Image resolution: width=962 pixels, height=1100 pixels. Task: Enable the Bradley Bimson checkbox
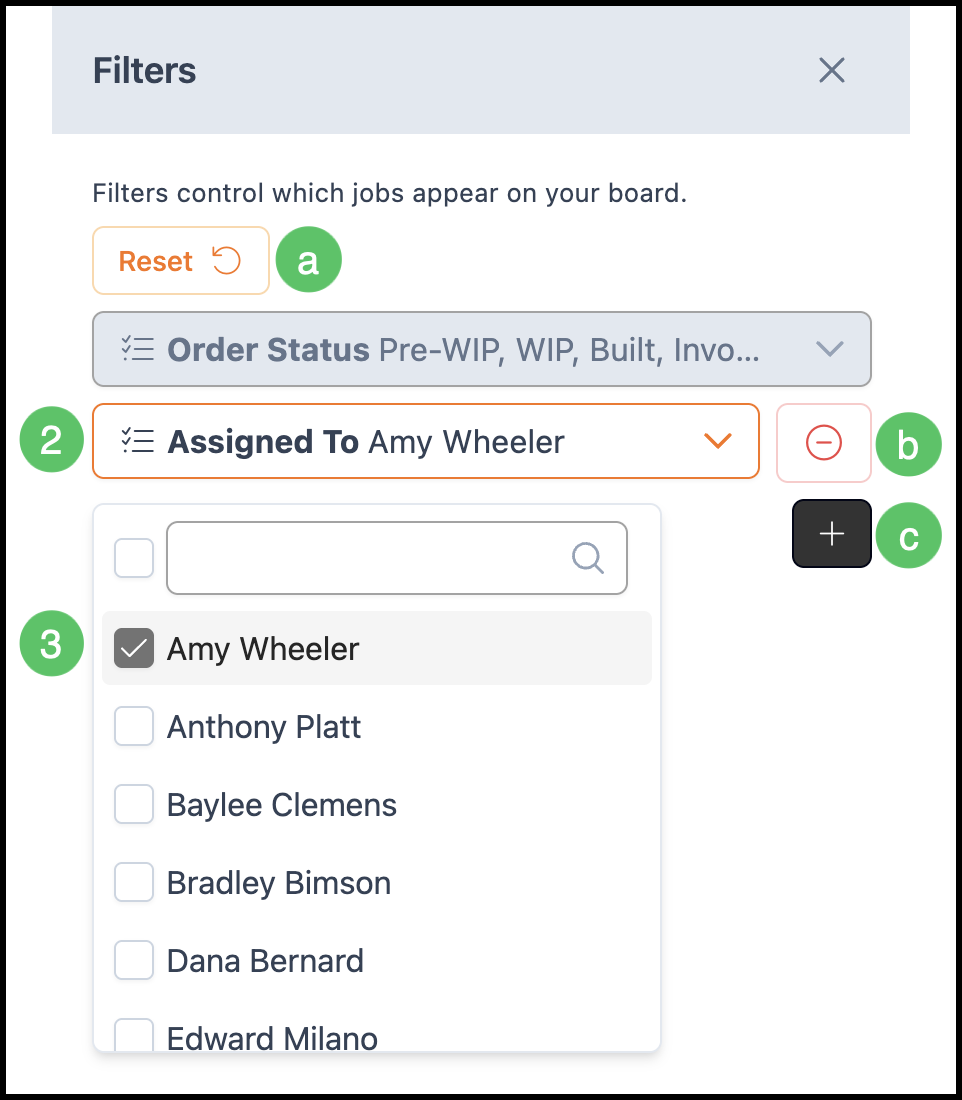tap(134, 882)
